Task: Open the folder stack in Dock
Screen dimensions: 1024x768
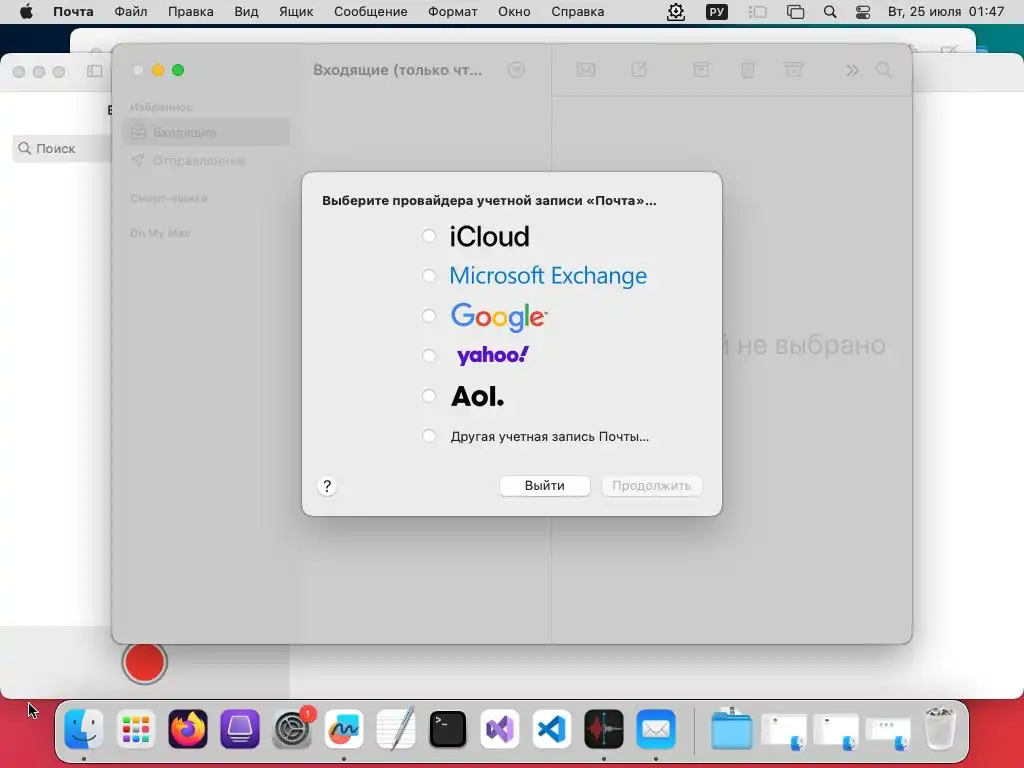Action: 731,729
